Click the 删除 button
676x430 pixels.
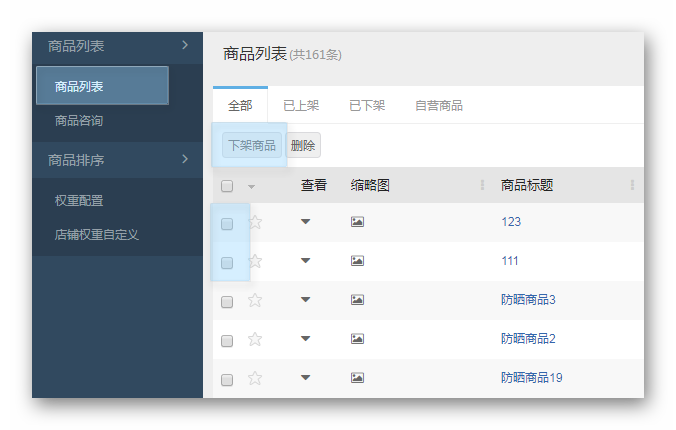point(303,145)
